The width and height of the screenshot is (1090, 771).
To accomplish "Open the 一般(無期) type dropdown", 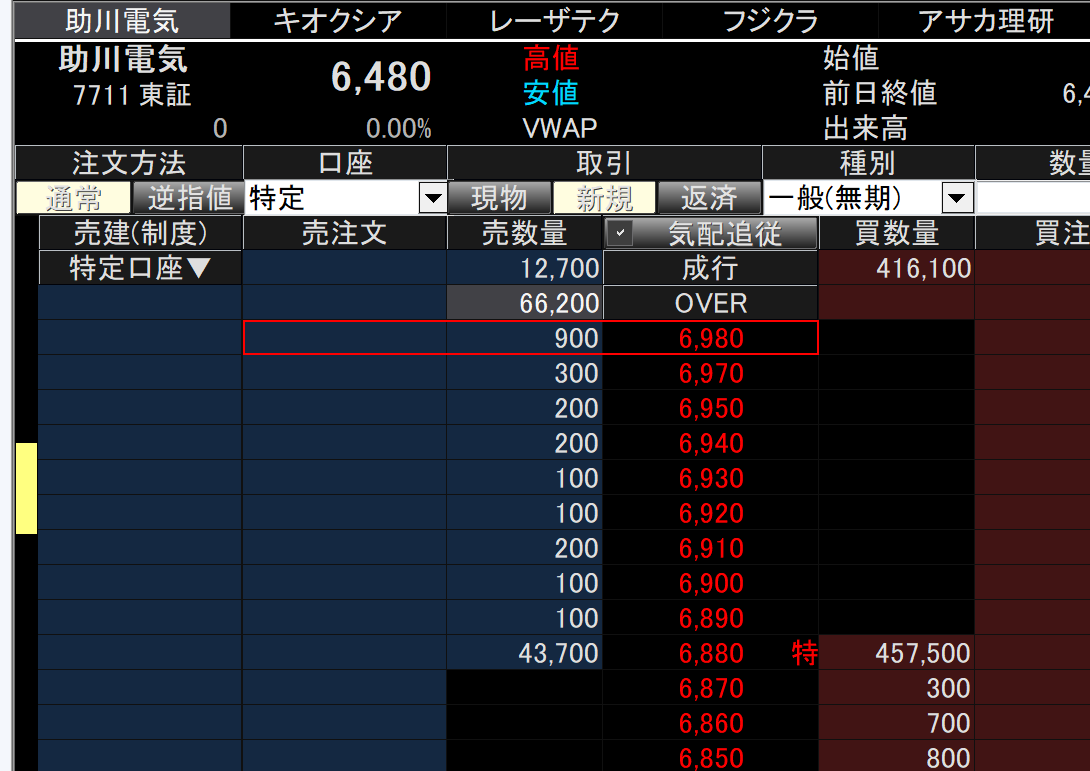I will pos(957,199).
